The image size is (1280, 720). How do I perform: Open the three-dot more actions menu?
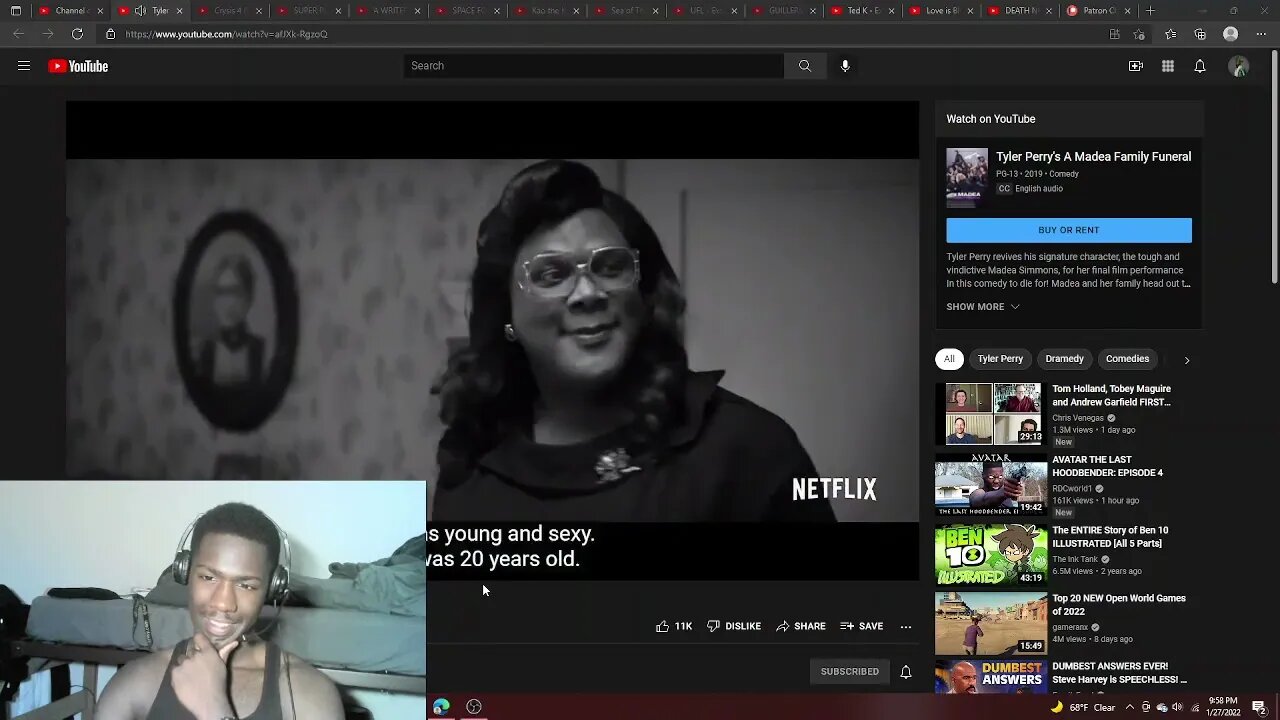point(906,626)
